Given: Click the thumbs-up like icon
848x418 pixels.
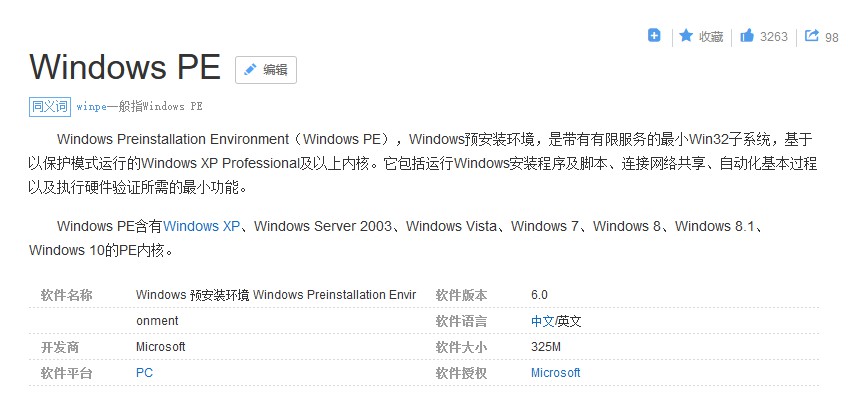Looking at the screenshot, I should coord(747,36).
